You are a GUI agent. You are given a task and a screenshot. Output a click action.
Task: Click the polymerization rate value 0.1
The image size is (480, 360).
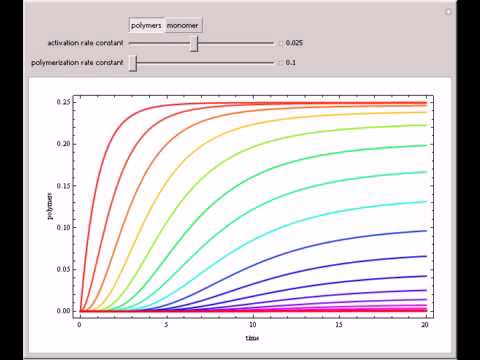291,63
